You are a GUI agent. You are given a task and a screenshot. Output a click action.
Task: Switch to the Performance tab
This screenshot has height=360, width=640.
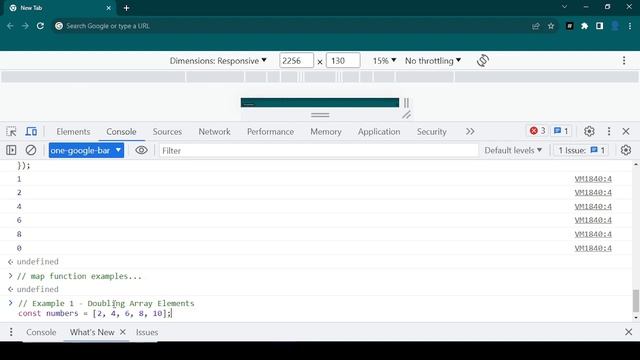click(270, 132)
